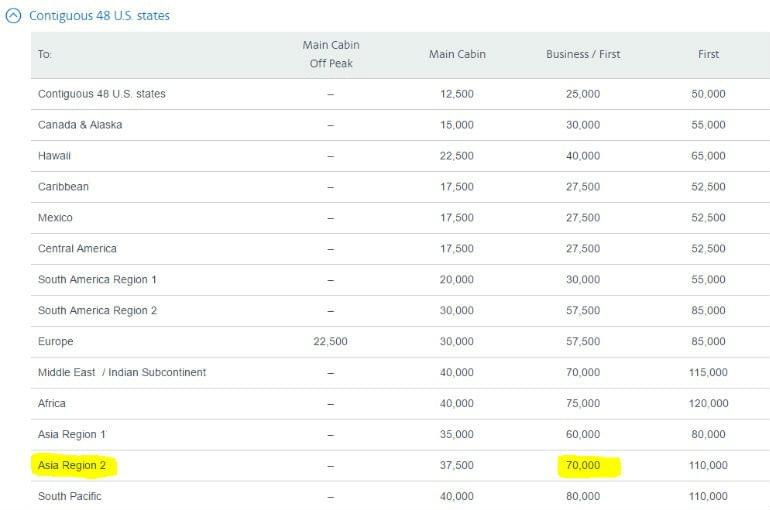
Task: Click Asia Region 1 Business 60,000 value
Action: 583,434
